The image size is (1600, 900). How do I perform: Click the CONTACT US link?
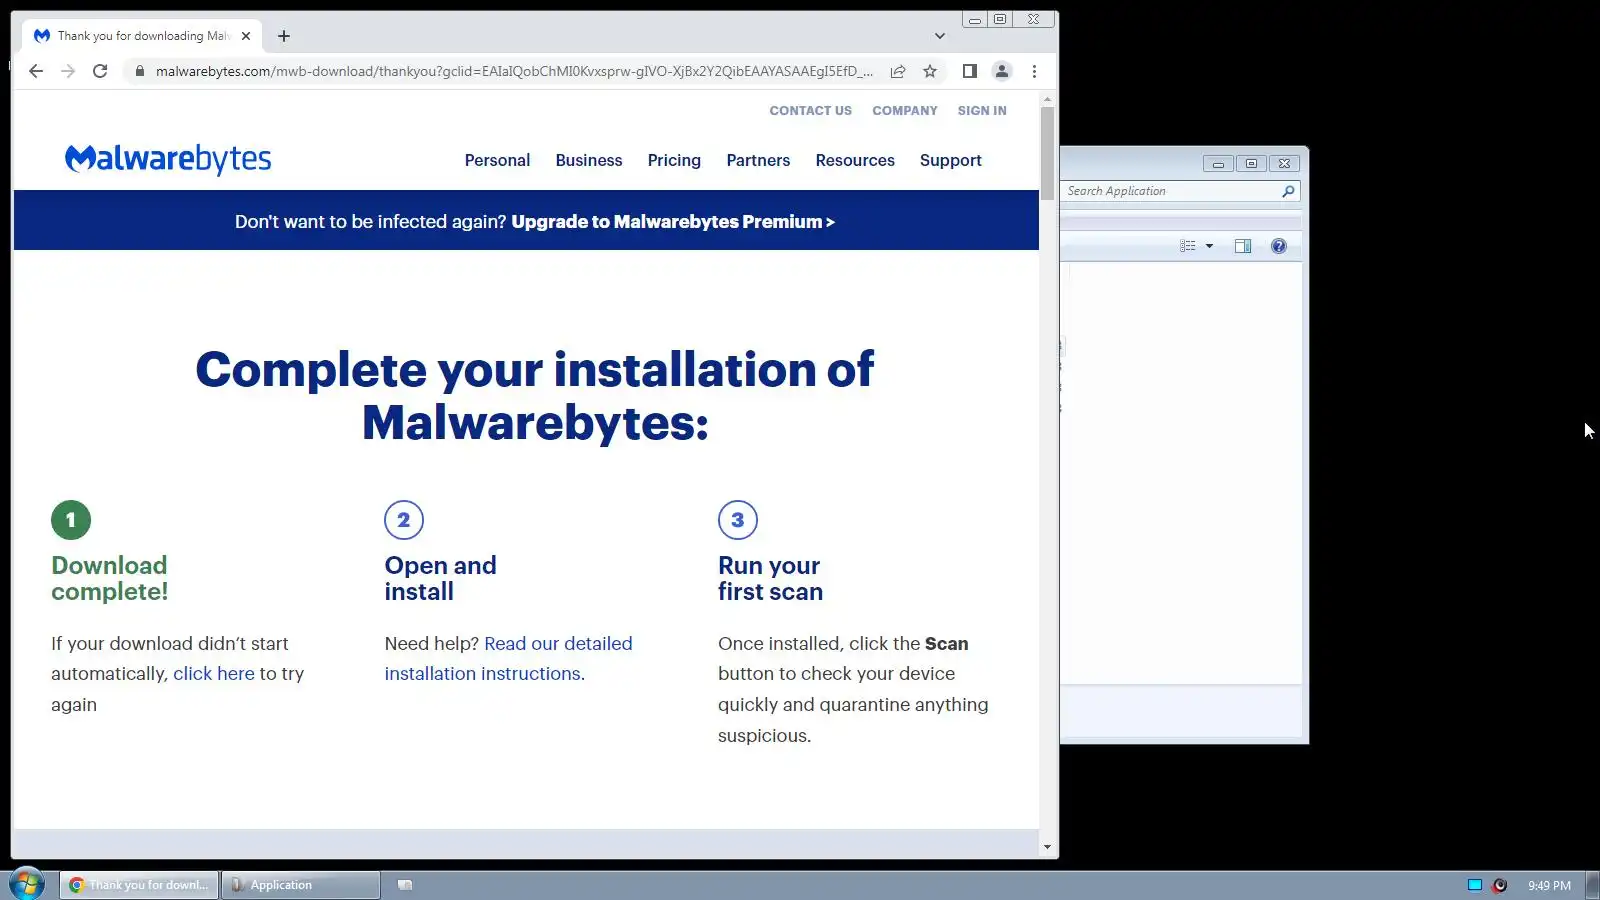click(811, 111)
